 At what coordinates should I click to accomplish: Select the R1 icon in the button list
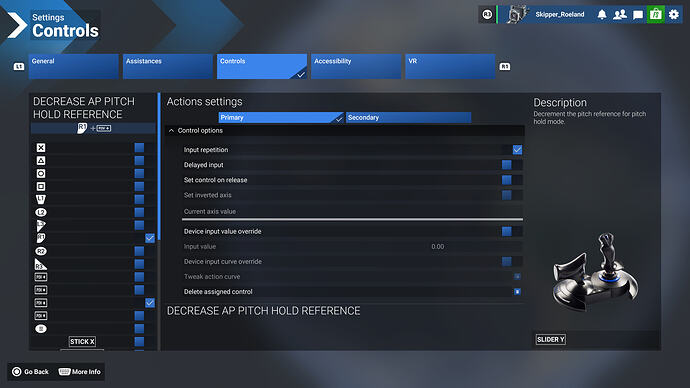coord(41,238)
